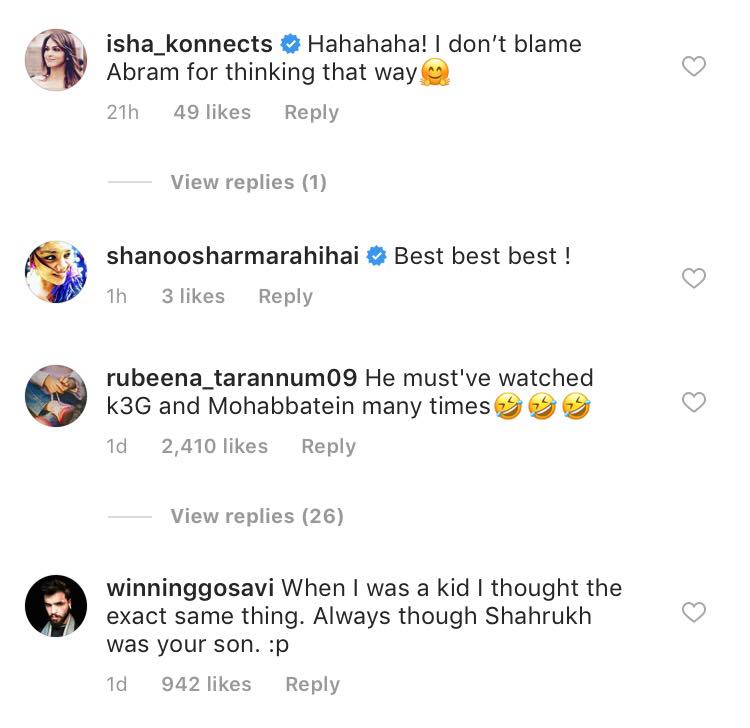This screenshot has width=750, height=728.
Task: Like isha_konnects' comment with heart icon
Action: click(x=693, y=67)
